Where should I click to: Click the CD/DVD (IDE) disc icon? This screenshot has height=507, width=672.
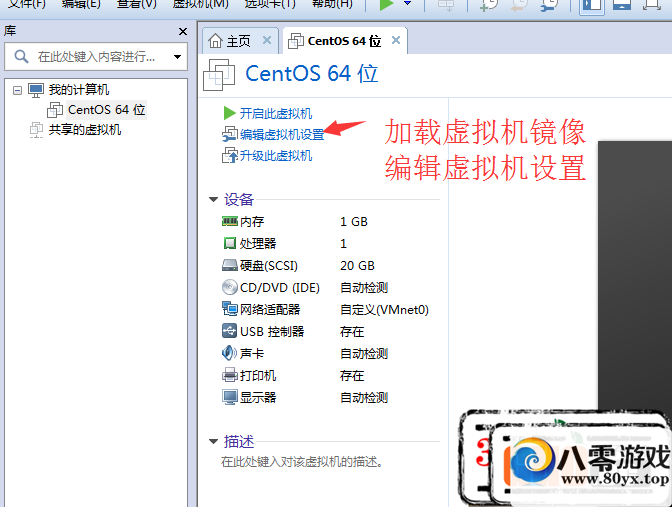click(x=230, y=287)
